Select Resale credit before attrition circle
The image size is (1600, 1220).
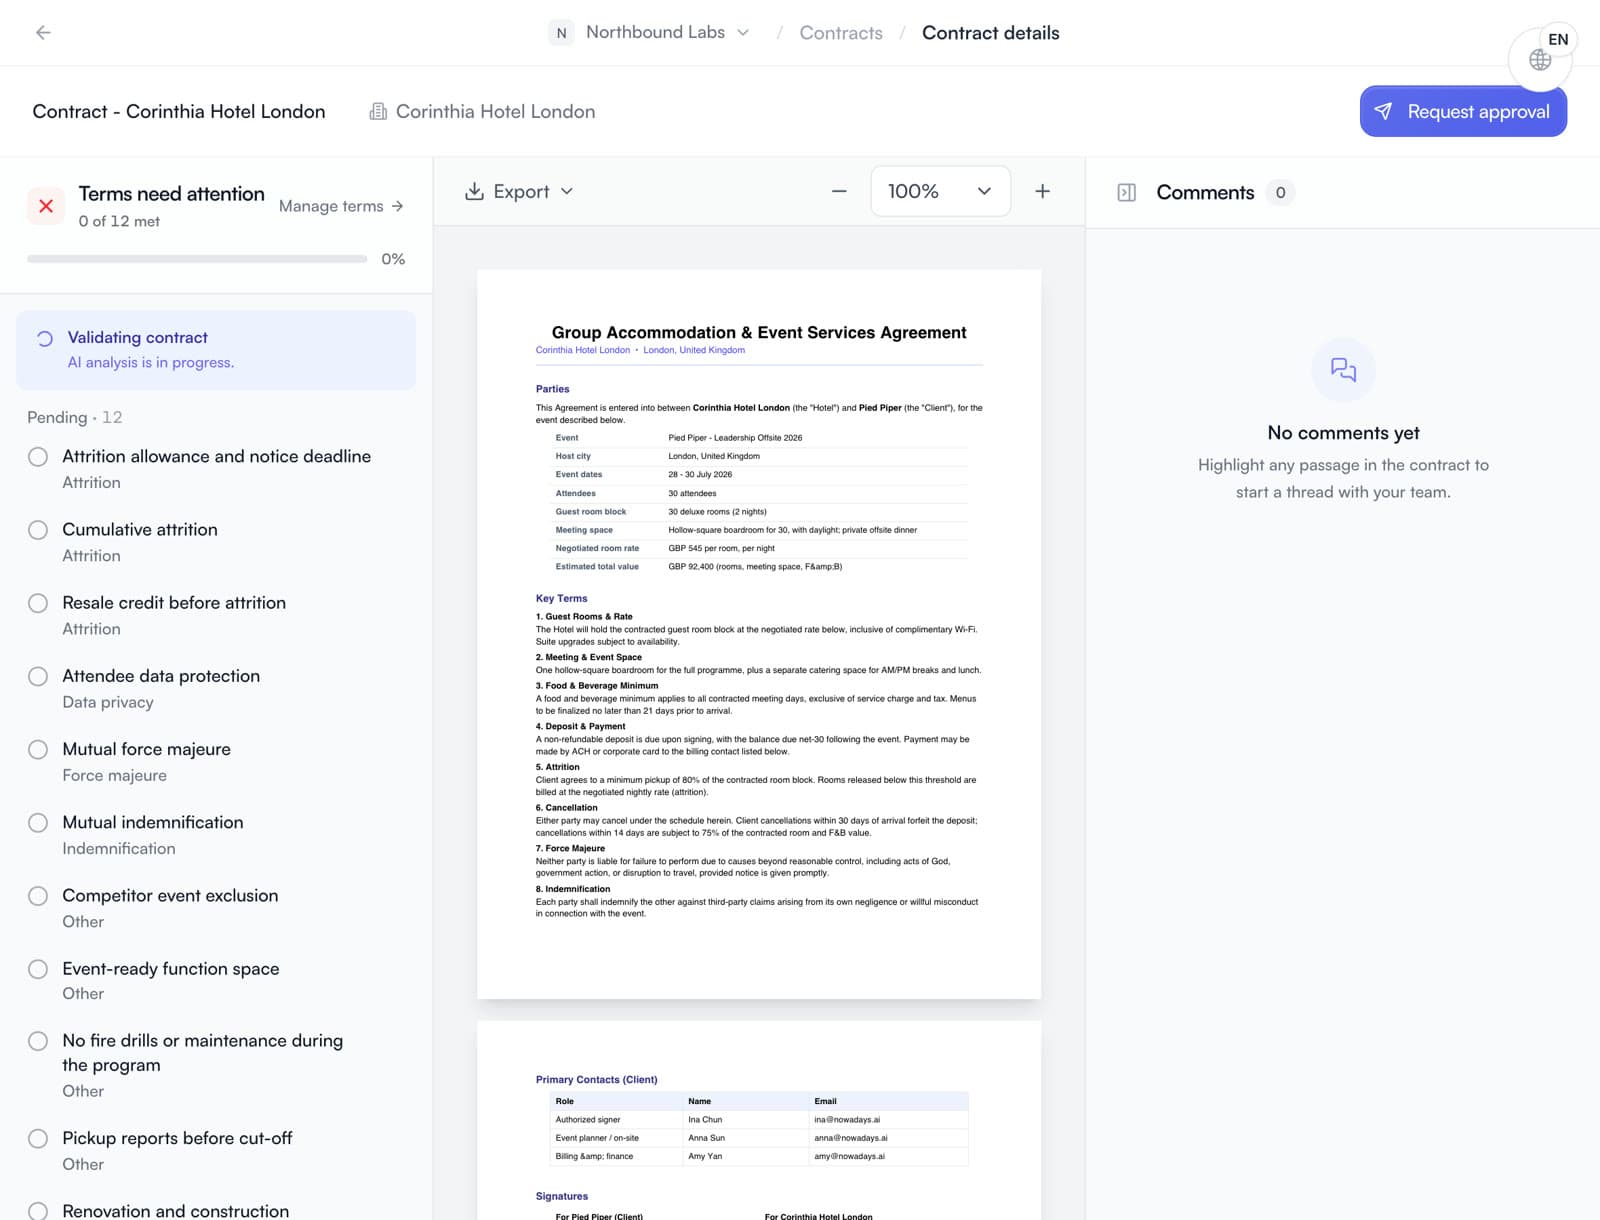38,603
